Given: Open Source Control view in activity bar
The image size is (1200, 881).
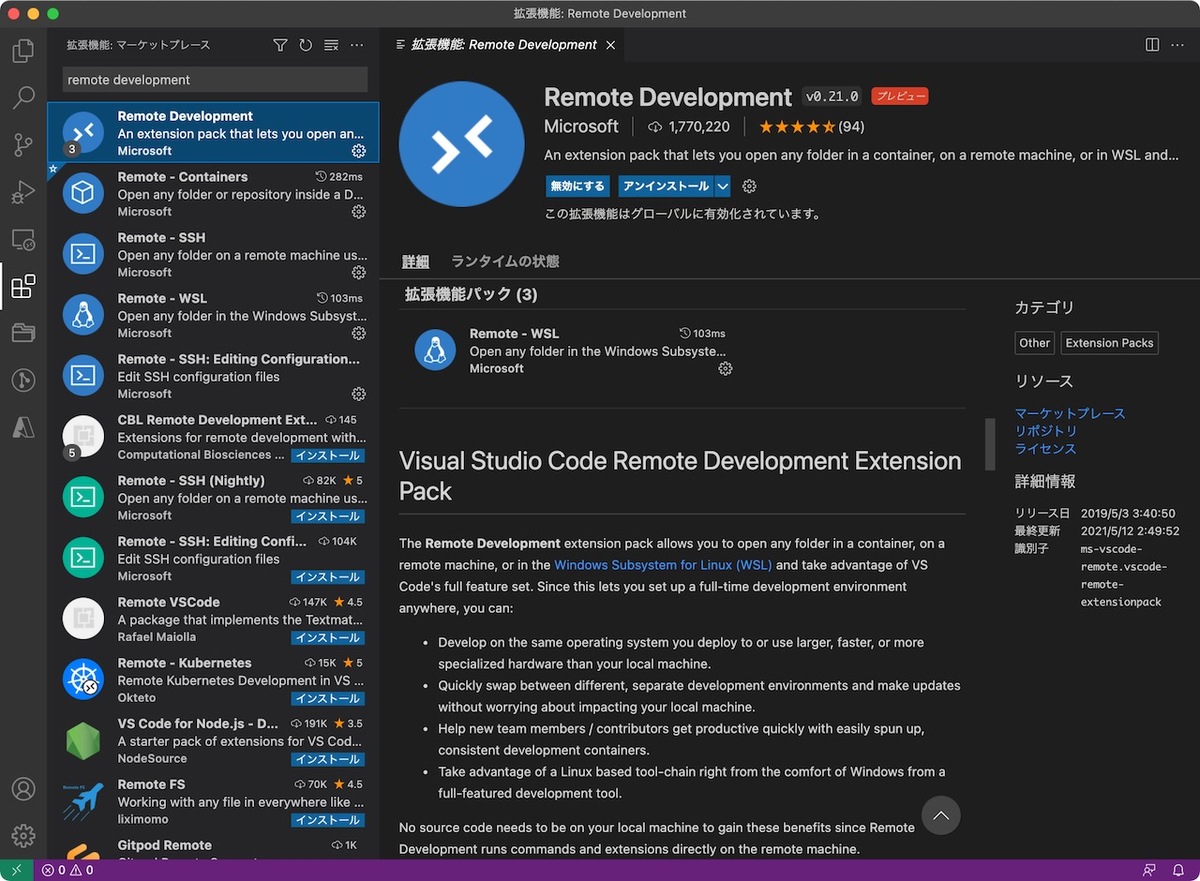Looking at the screenshot, I should click(23, 146).
